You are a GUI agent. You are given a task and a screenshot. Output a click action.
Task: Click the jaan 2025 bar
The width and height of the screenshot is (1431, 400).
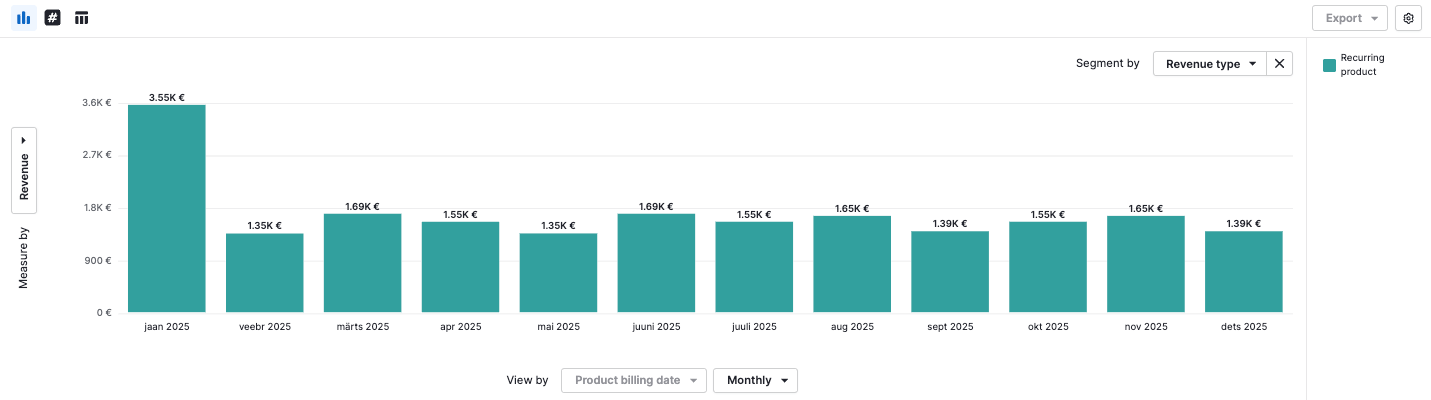pyautogui.click(x=167, y=210)
